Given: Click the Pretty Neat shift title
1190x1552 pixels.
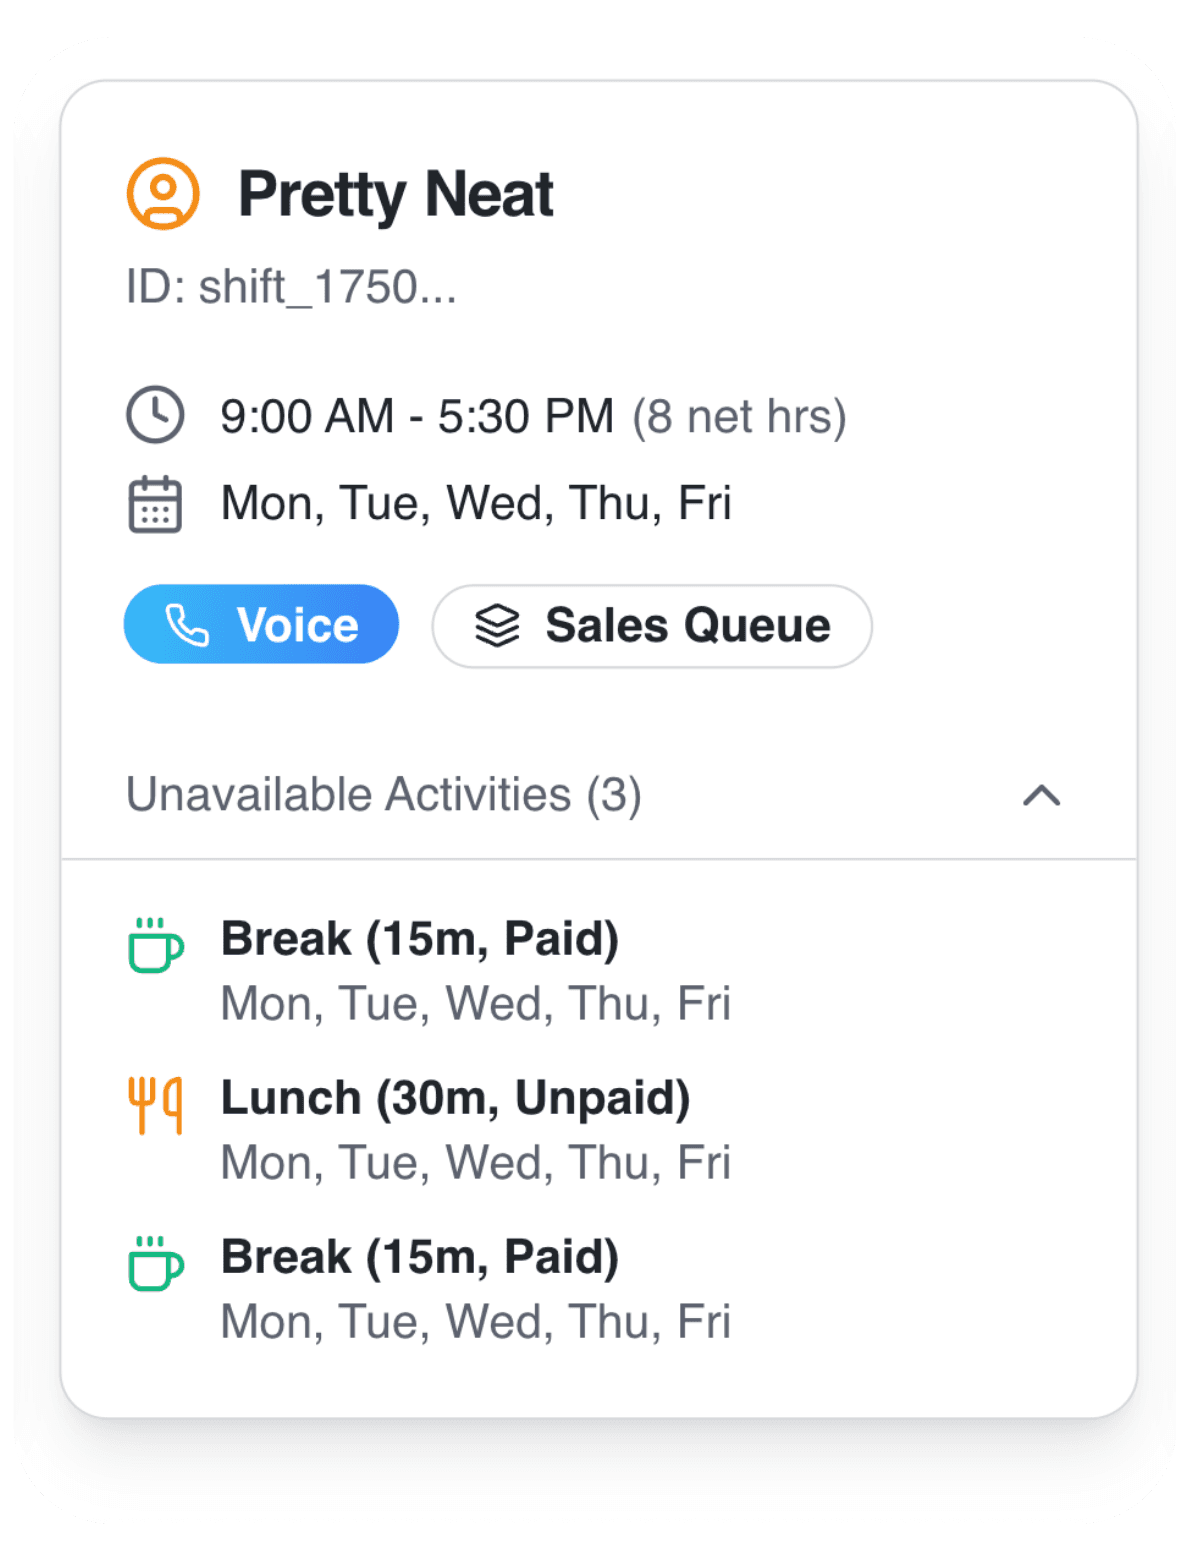Looking at the screenshot, I should pyautogui.click(x=396, y=194).
